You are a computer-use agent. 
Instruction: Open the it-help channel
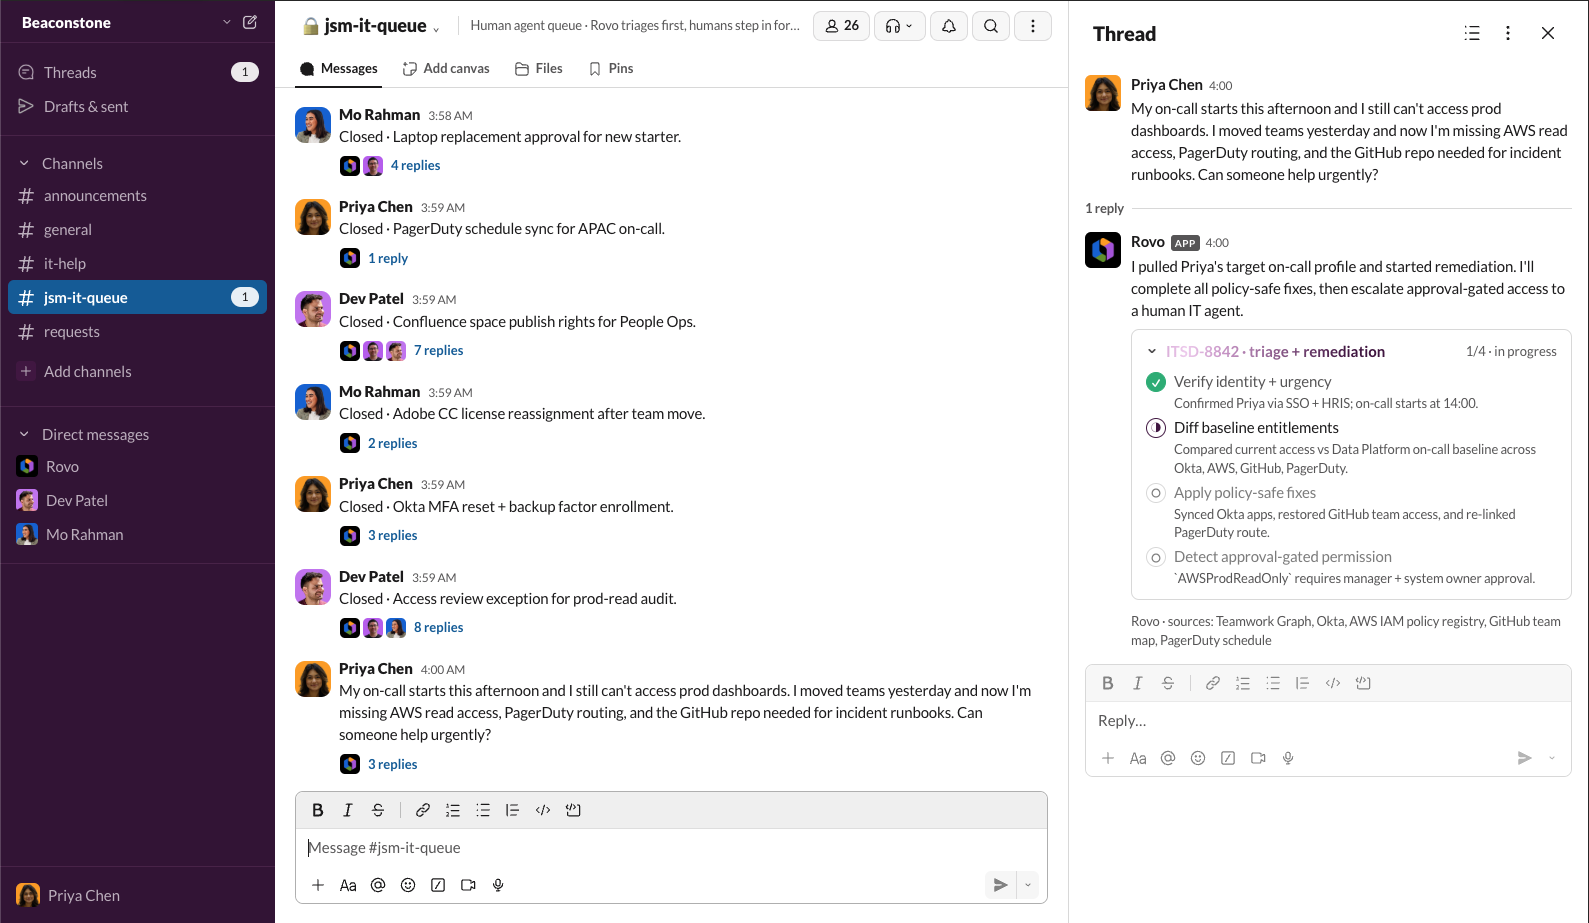(x=137, y=263)
